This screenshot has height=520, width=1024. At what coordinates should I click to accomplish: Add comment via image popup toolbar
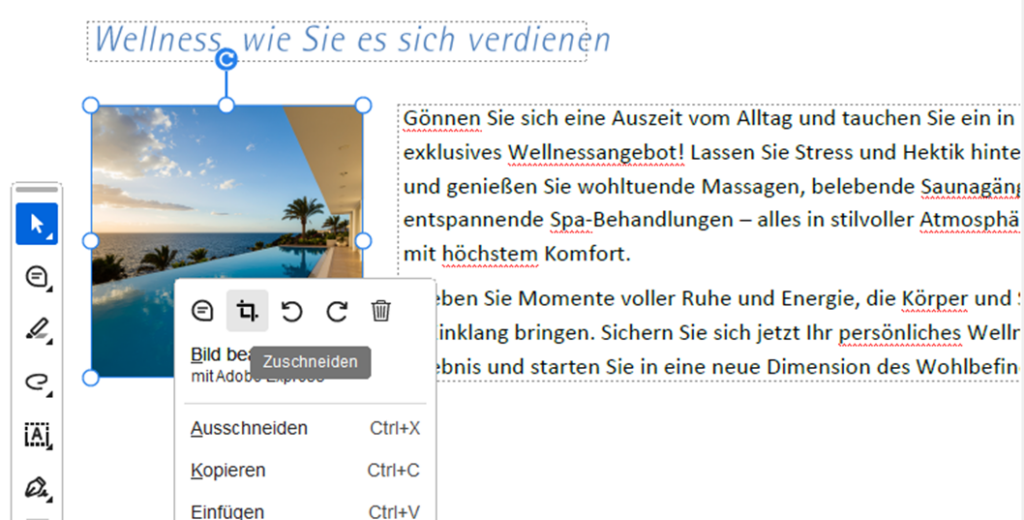click(202, 311)
